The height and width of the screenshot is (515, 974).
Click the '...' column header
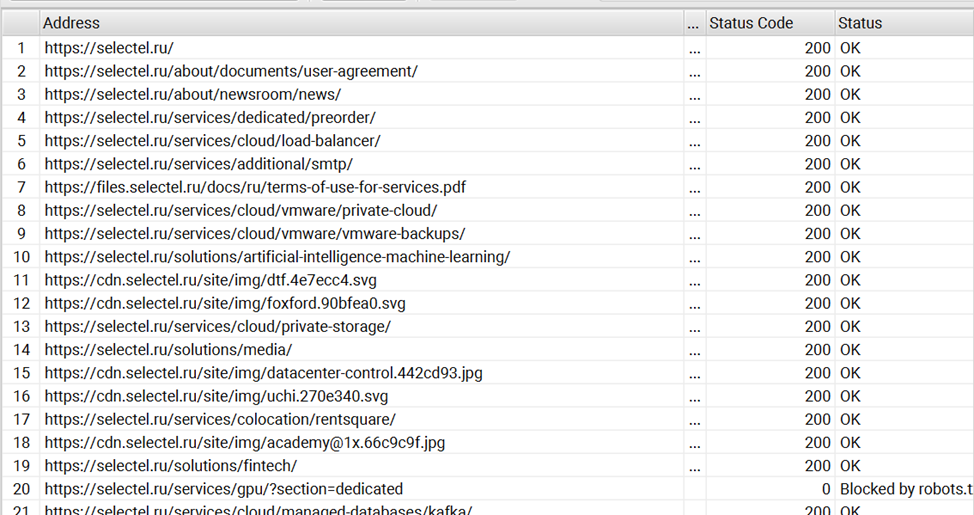(694, 23)
